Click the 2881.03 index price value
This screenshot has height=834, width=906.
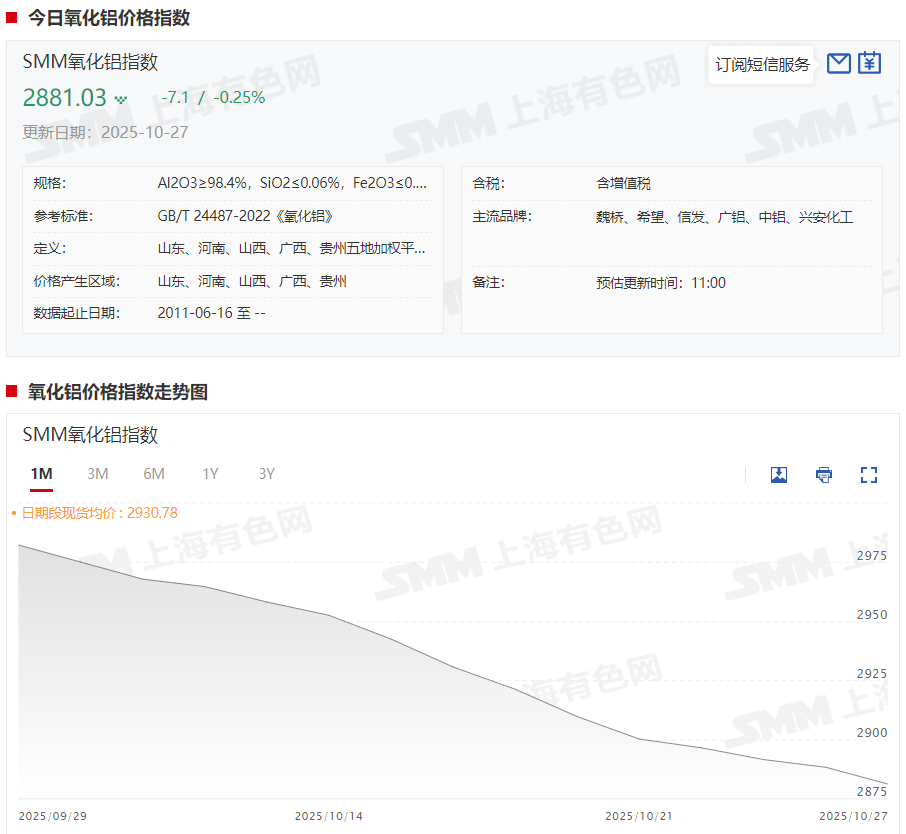tap(64, 98)
